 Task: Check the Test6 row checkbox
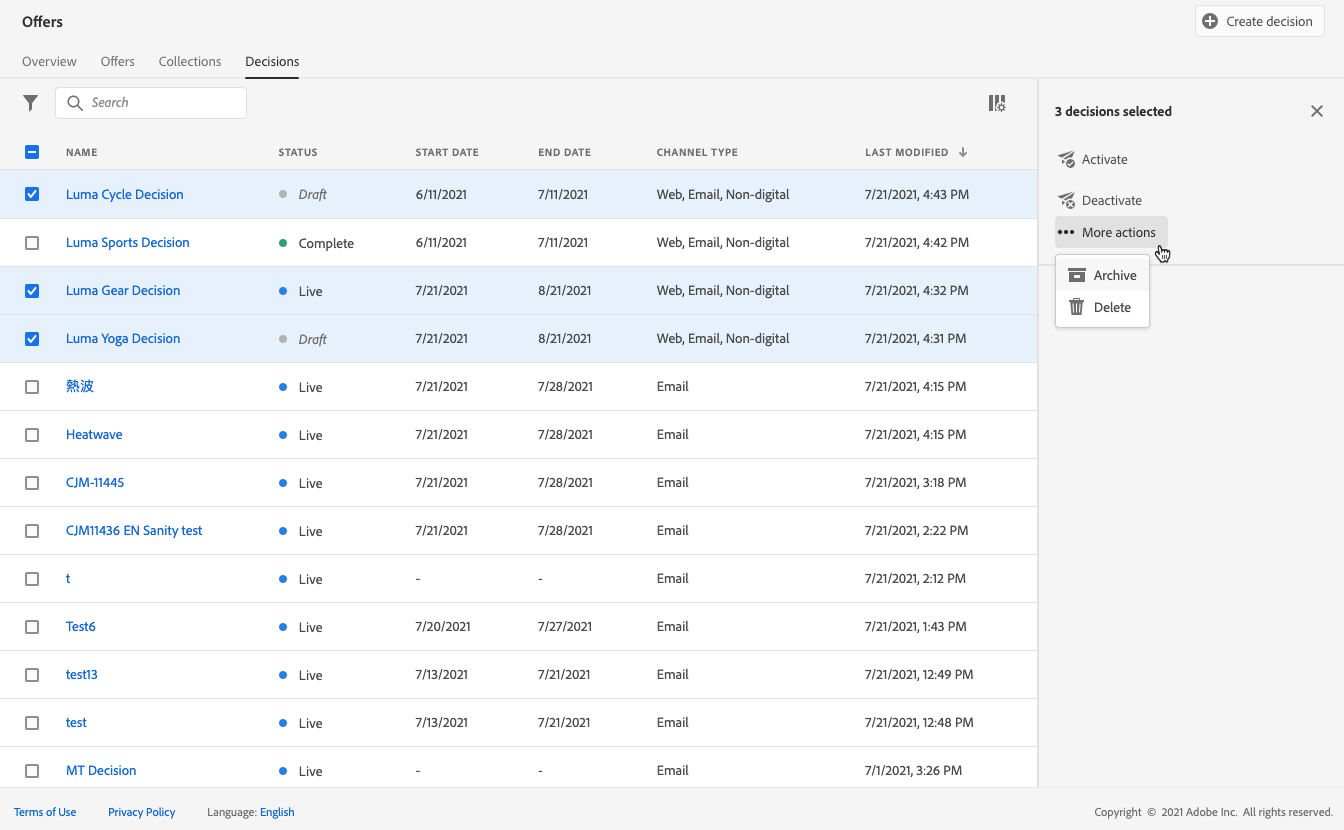(x=32, y=627)
